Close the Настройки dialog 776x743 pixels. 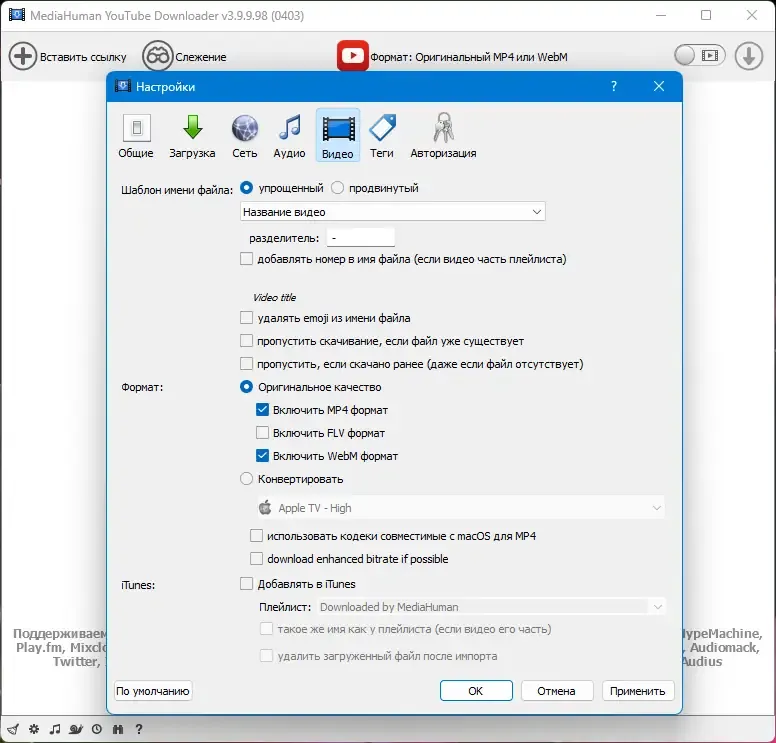[x=659, y=86]
